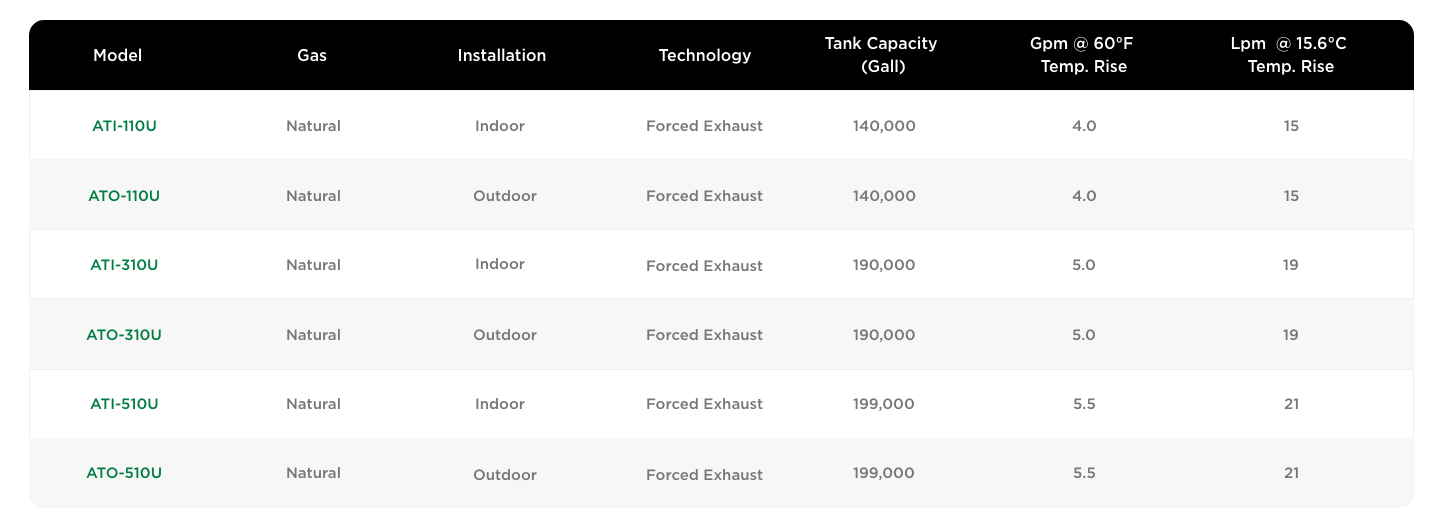This screenshot has height=524, width=1440.
Task: Click the Gpm @ 60°F Temp. Rise header
Action: pyautogui.click(x=1084, y=55)
